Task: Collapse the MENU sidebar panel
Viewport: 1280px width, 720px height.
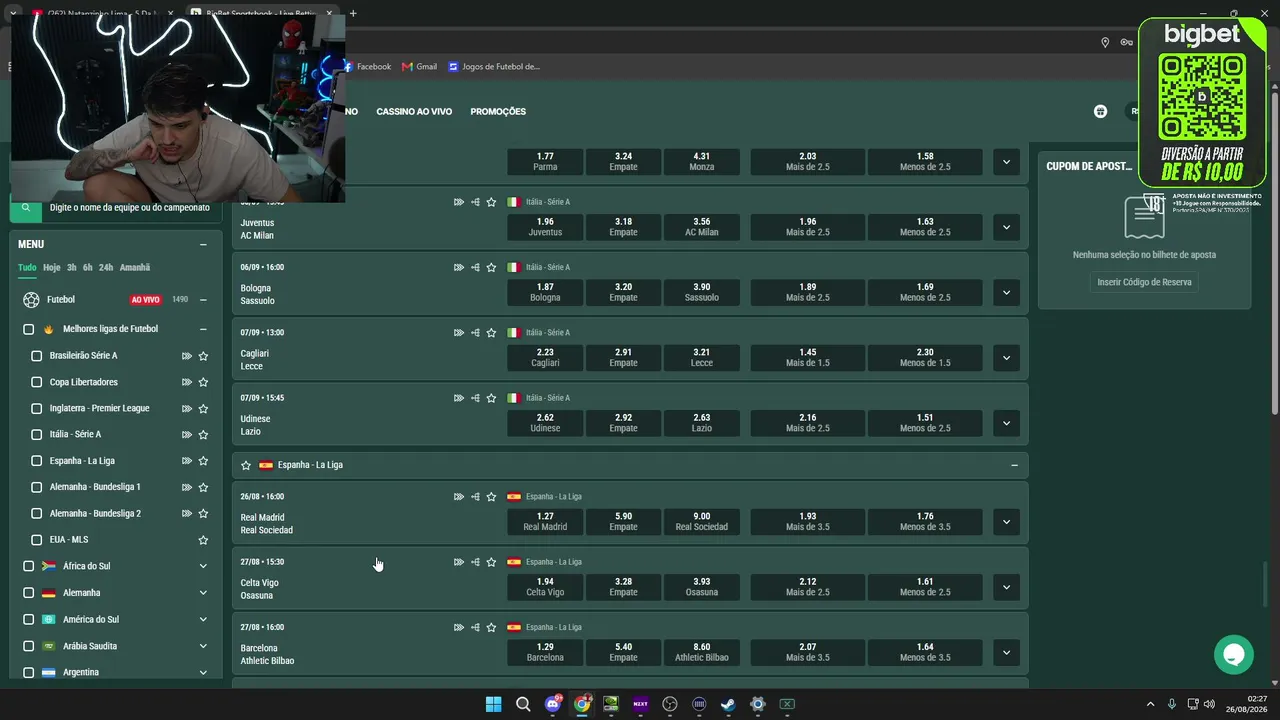Action: (x=203, y=244)
